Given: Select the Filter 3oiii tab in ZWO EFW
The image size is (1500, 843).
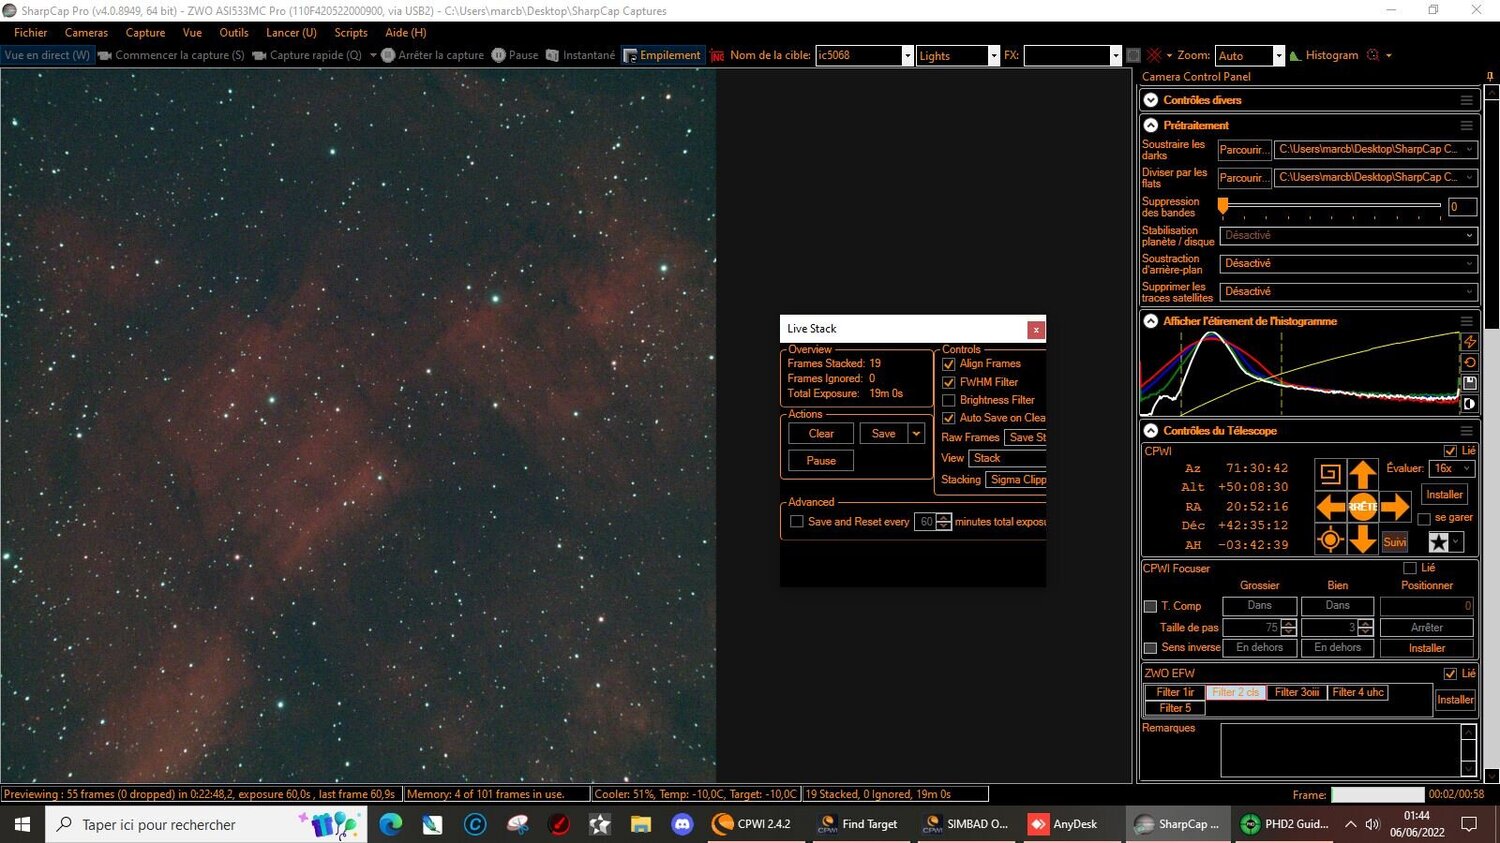Looking at the screenshot, I should pyautogui.click(x=1296, y=692).
